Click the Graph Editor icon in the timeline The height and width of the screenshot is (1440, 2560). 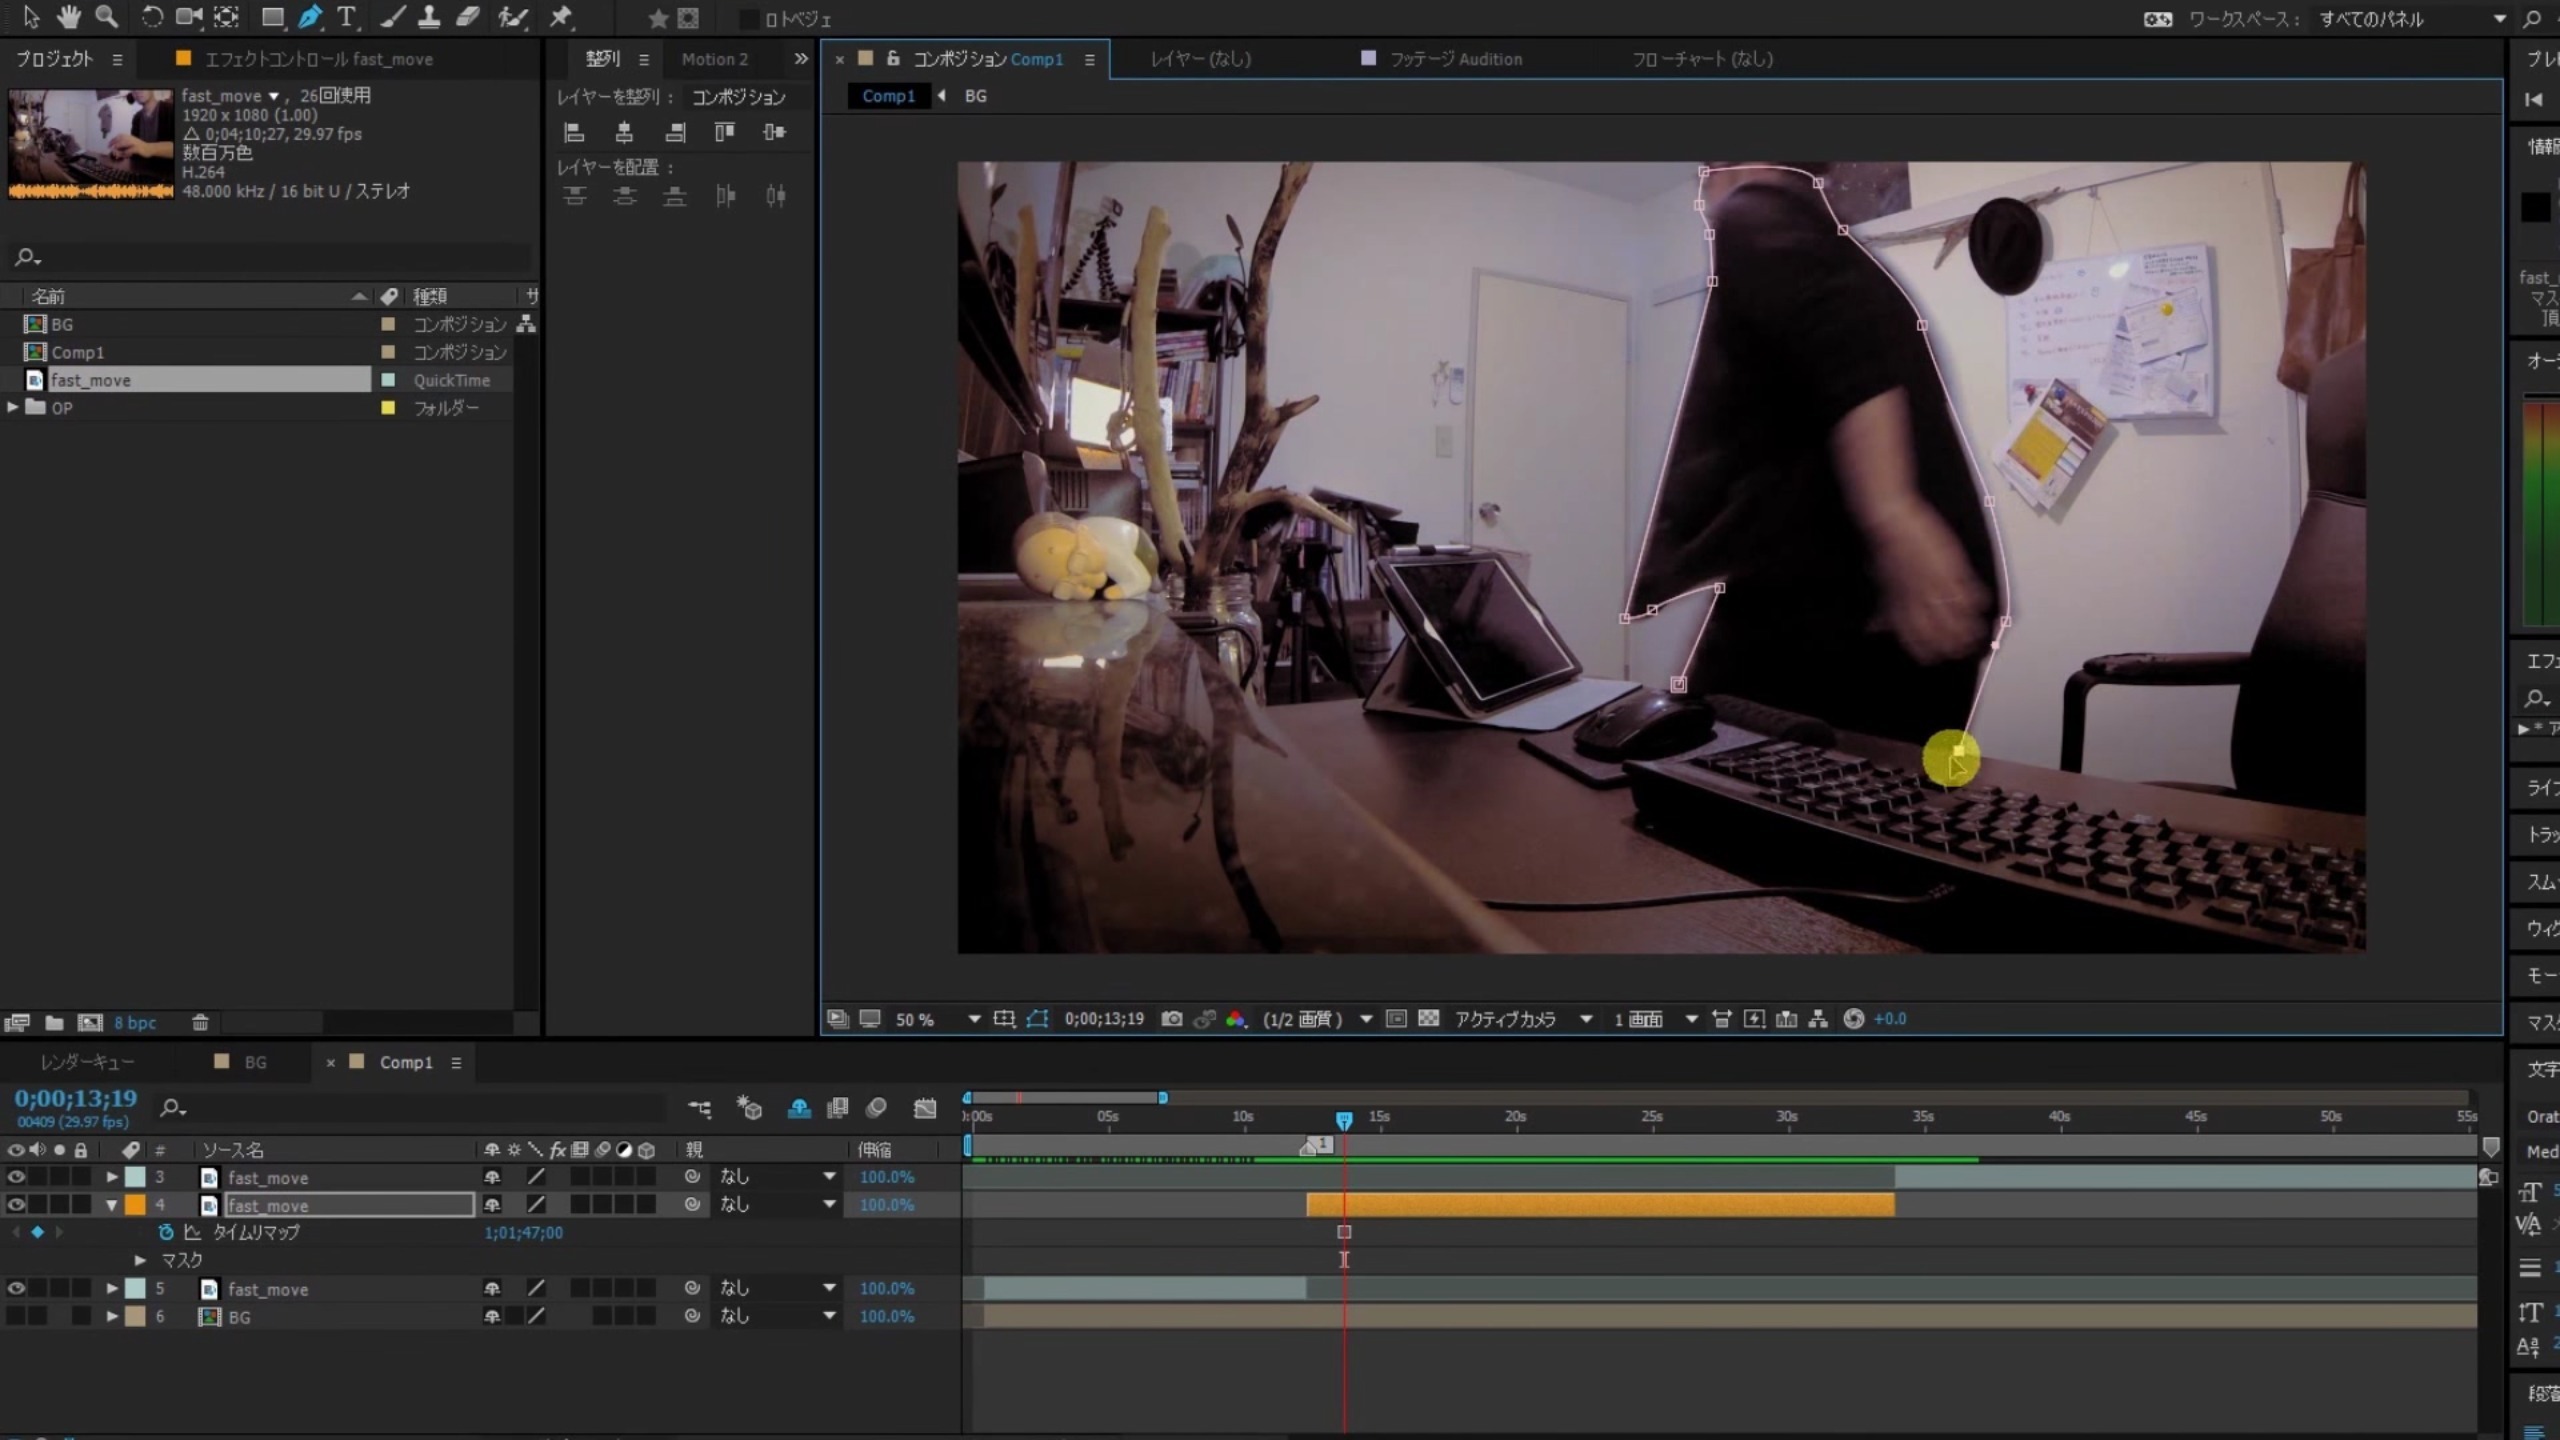925,1108
